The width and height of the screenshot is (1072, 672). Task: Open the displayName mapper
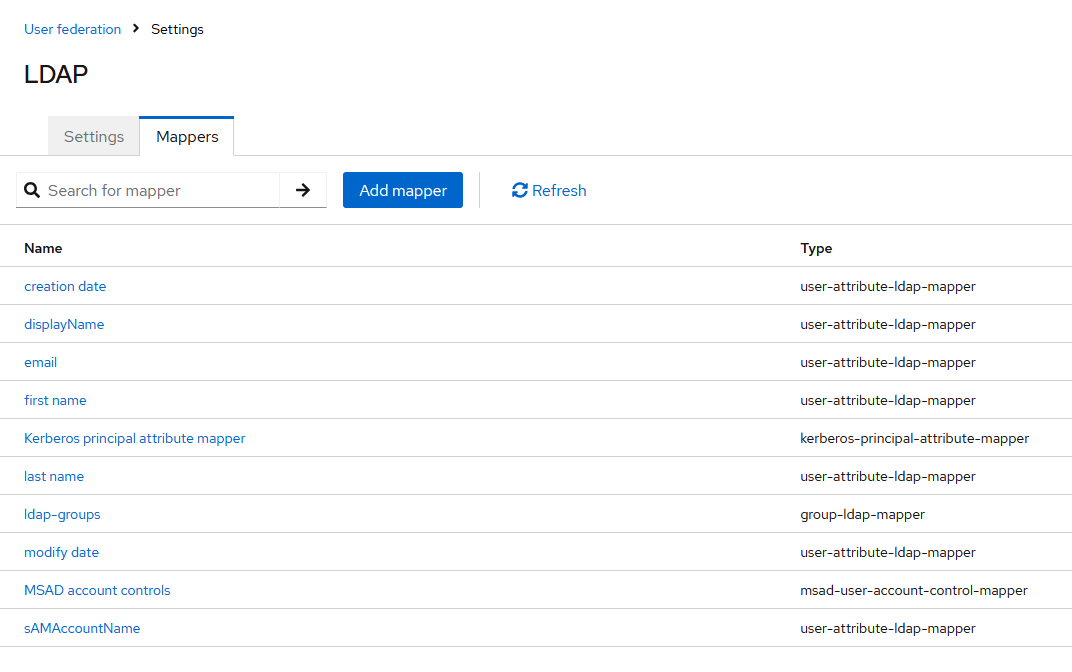tap(64, 324)
